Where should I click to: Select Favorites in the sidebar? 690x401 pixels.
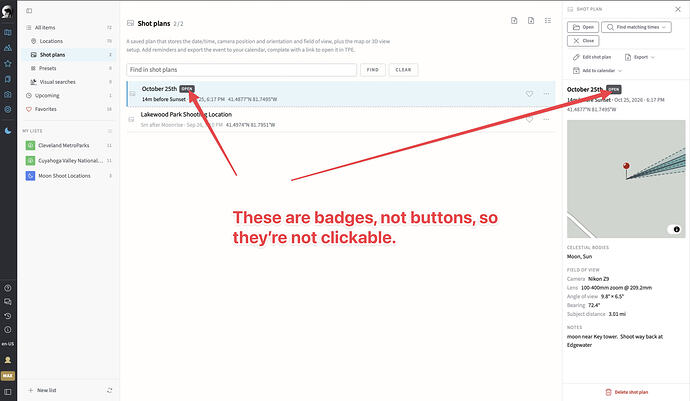click(69, 109)
